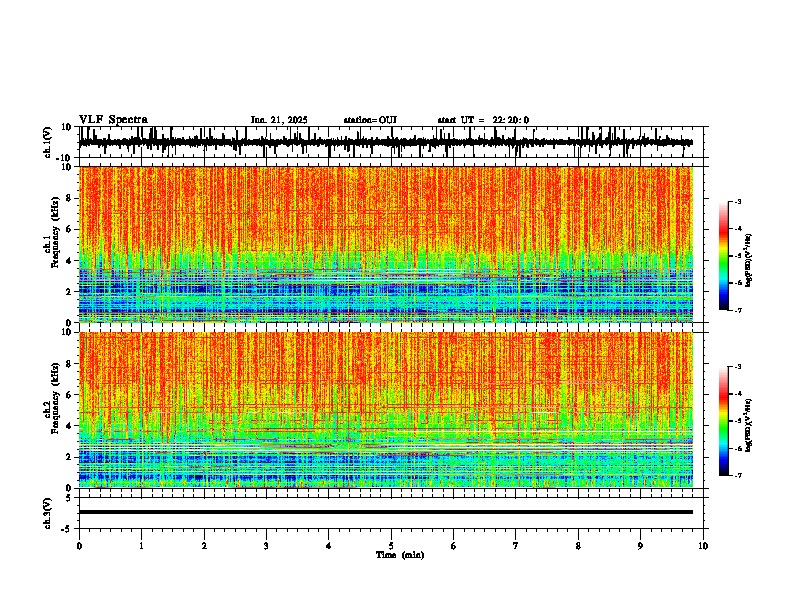This screenshot has height=612, width=792.
Task: Click the ch.1 waveform '-10' voltage tick
Action: [x=64, y=158]
